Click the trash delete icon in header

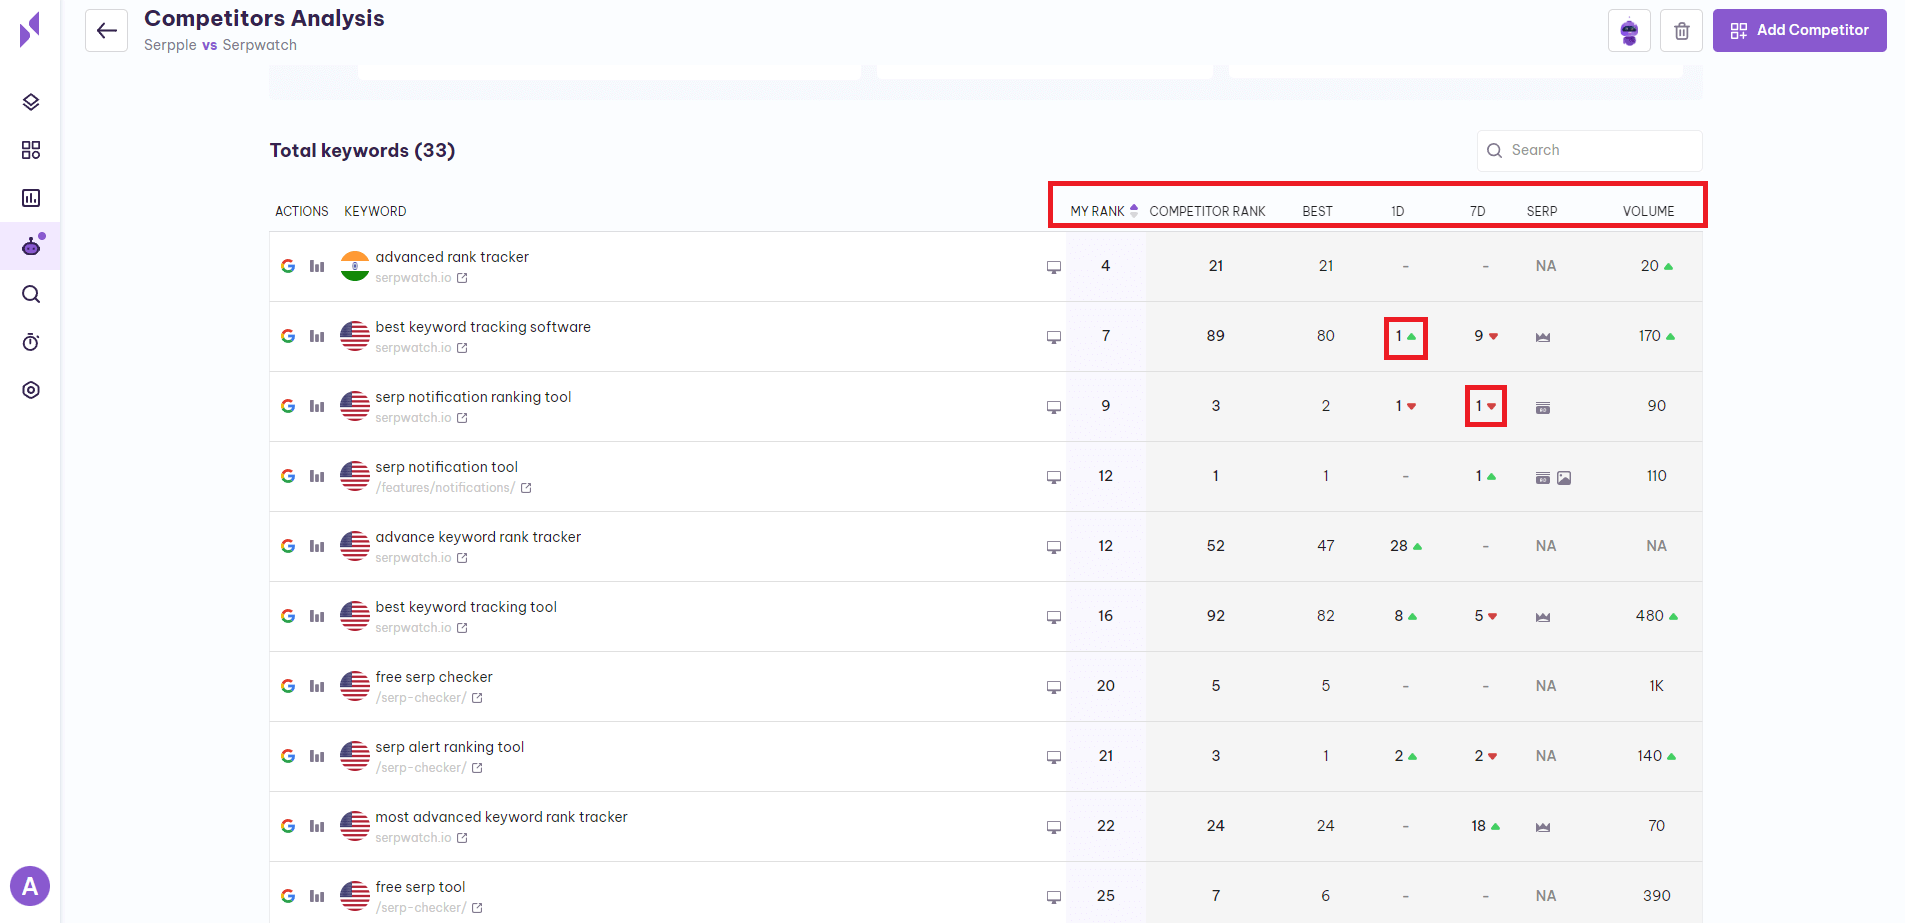[1682, 31]
